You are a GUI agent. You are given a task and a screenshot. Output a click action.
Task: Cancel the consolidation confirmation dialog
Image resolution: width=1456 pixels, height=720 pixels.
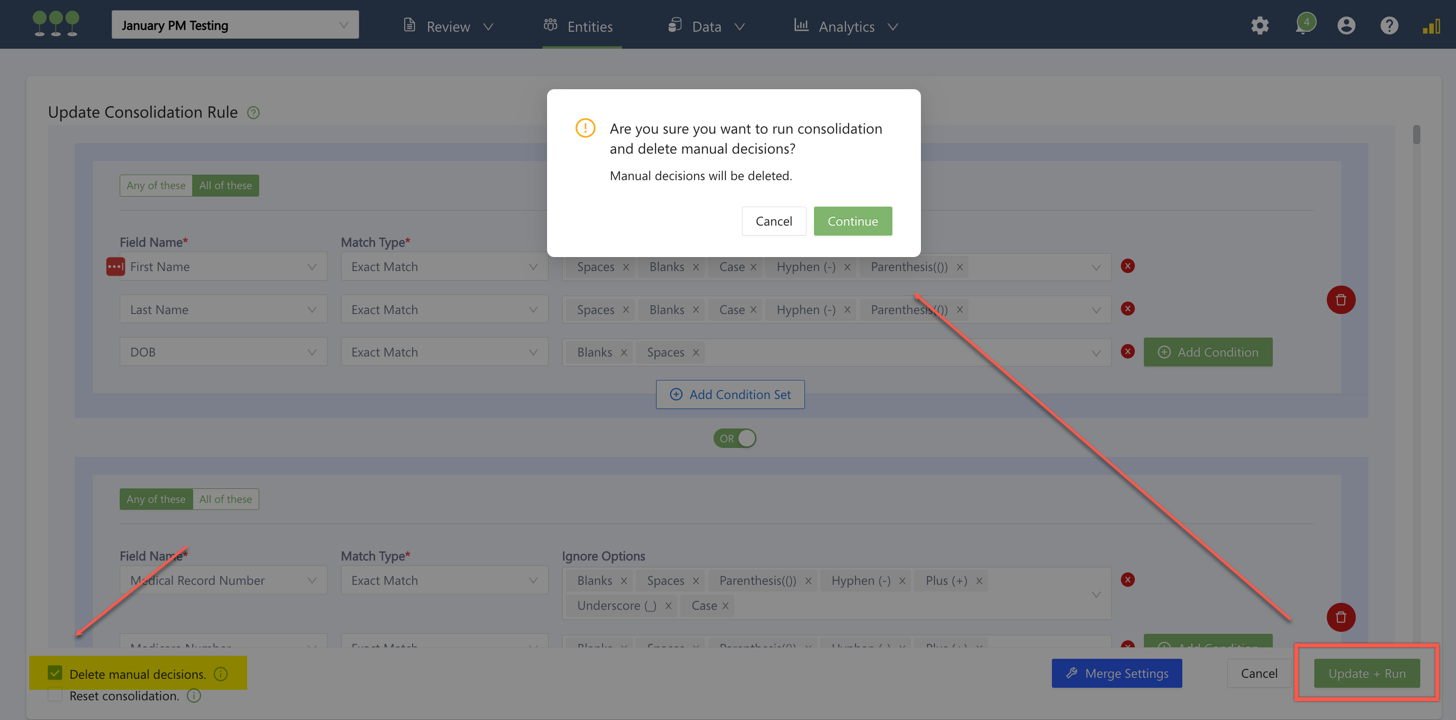click(773, 221)
